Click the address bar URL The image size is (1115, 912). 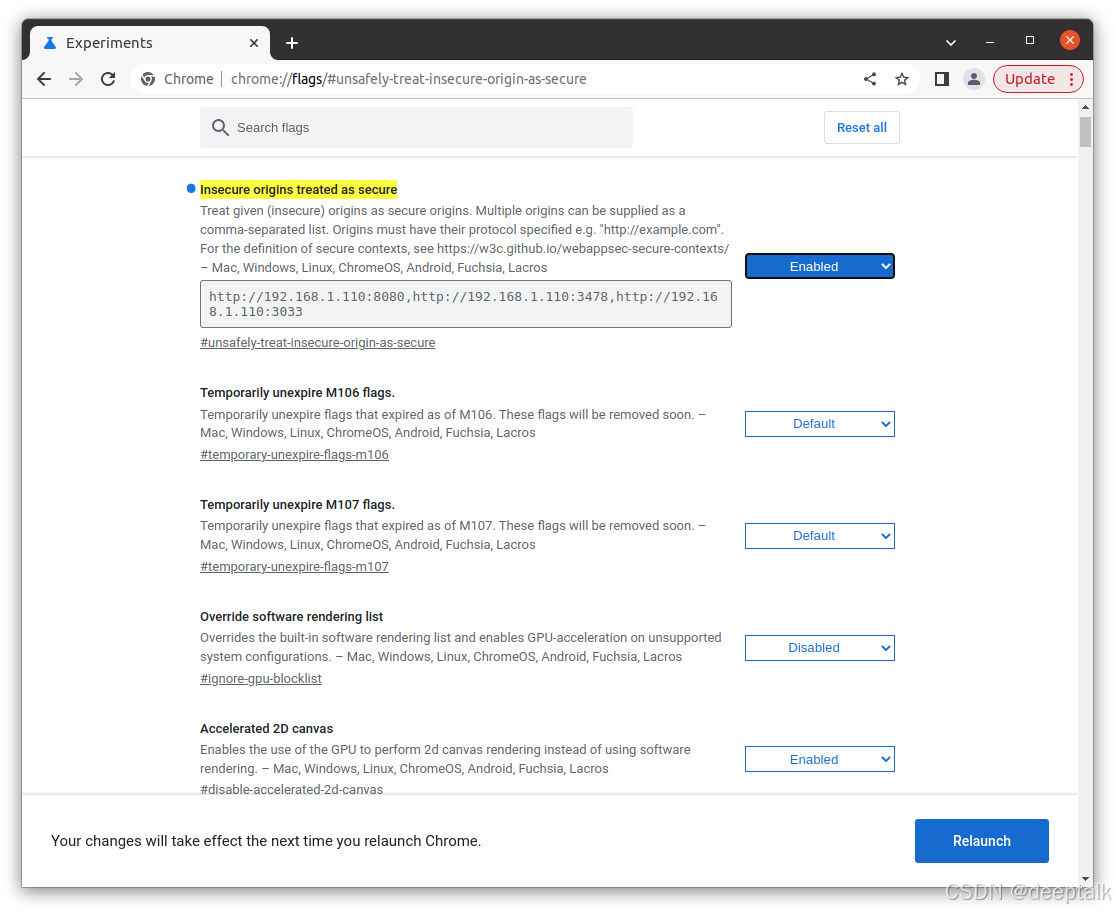pos(408,79)
